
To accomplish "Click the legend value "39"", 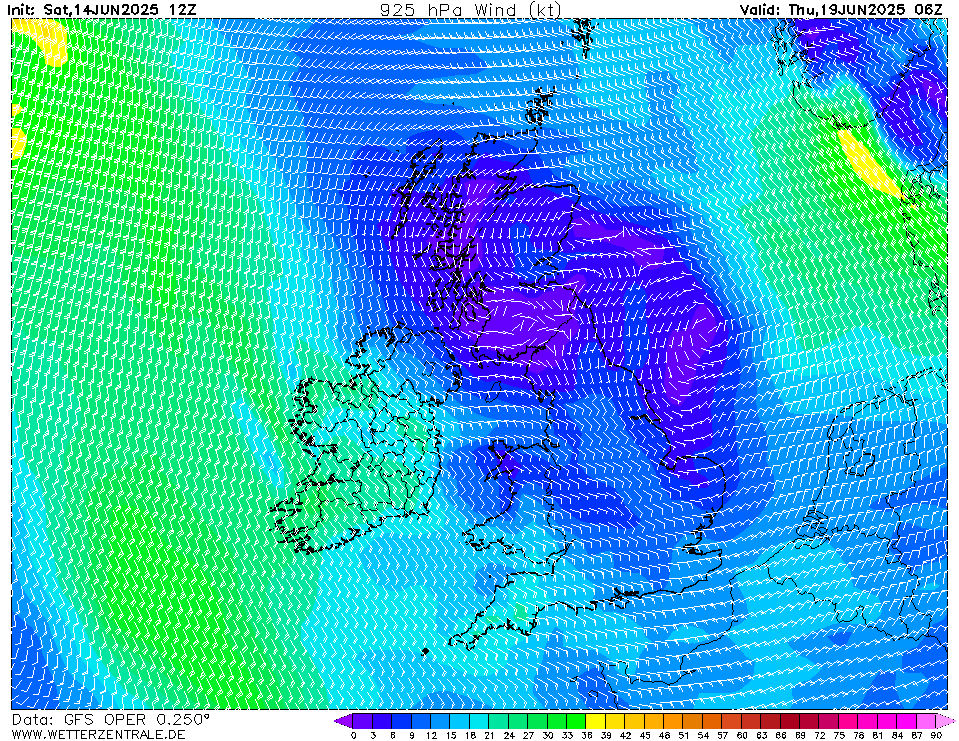I will (x=605, y=735).
